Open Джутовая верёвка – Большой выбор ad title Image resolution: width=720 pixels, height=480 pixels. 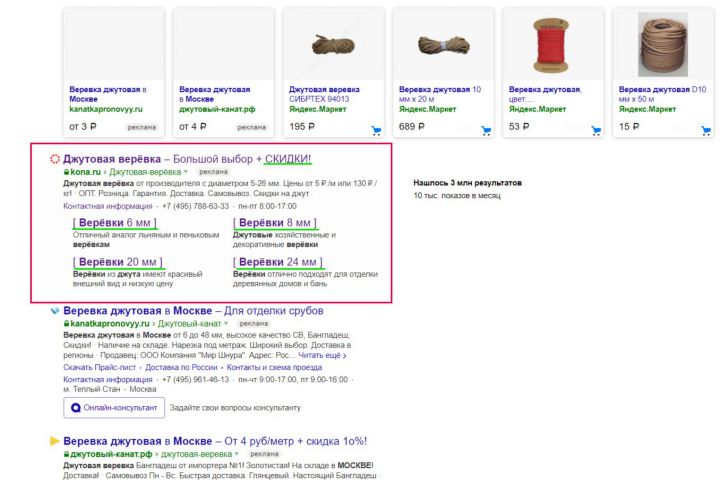click(x=187, y=159)
